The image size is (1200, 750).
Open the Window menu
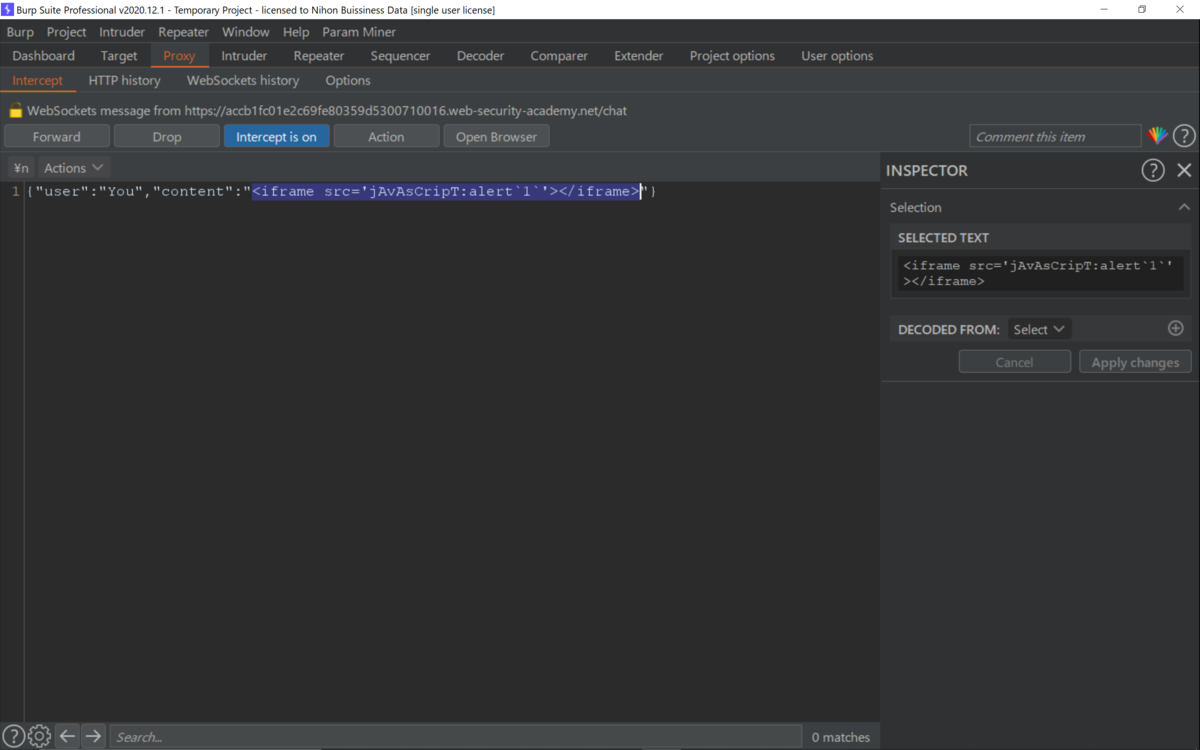(x=245, y=32)
